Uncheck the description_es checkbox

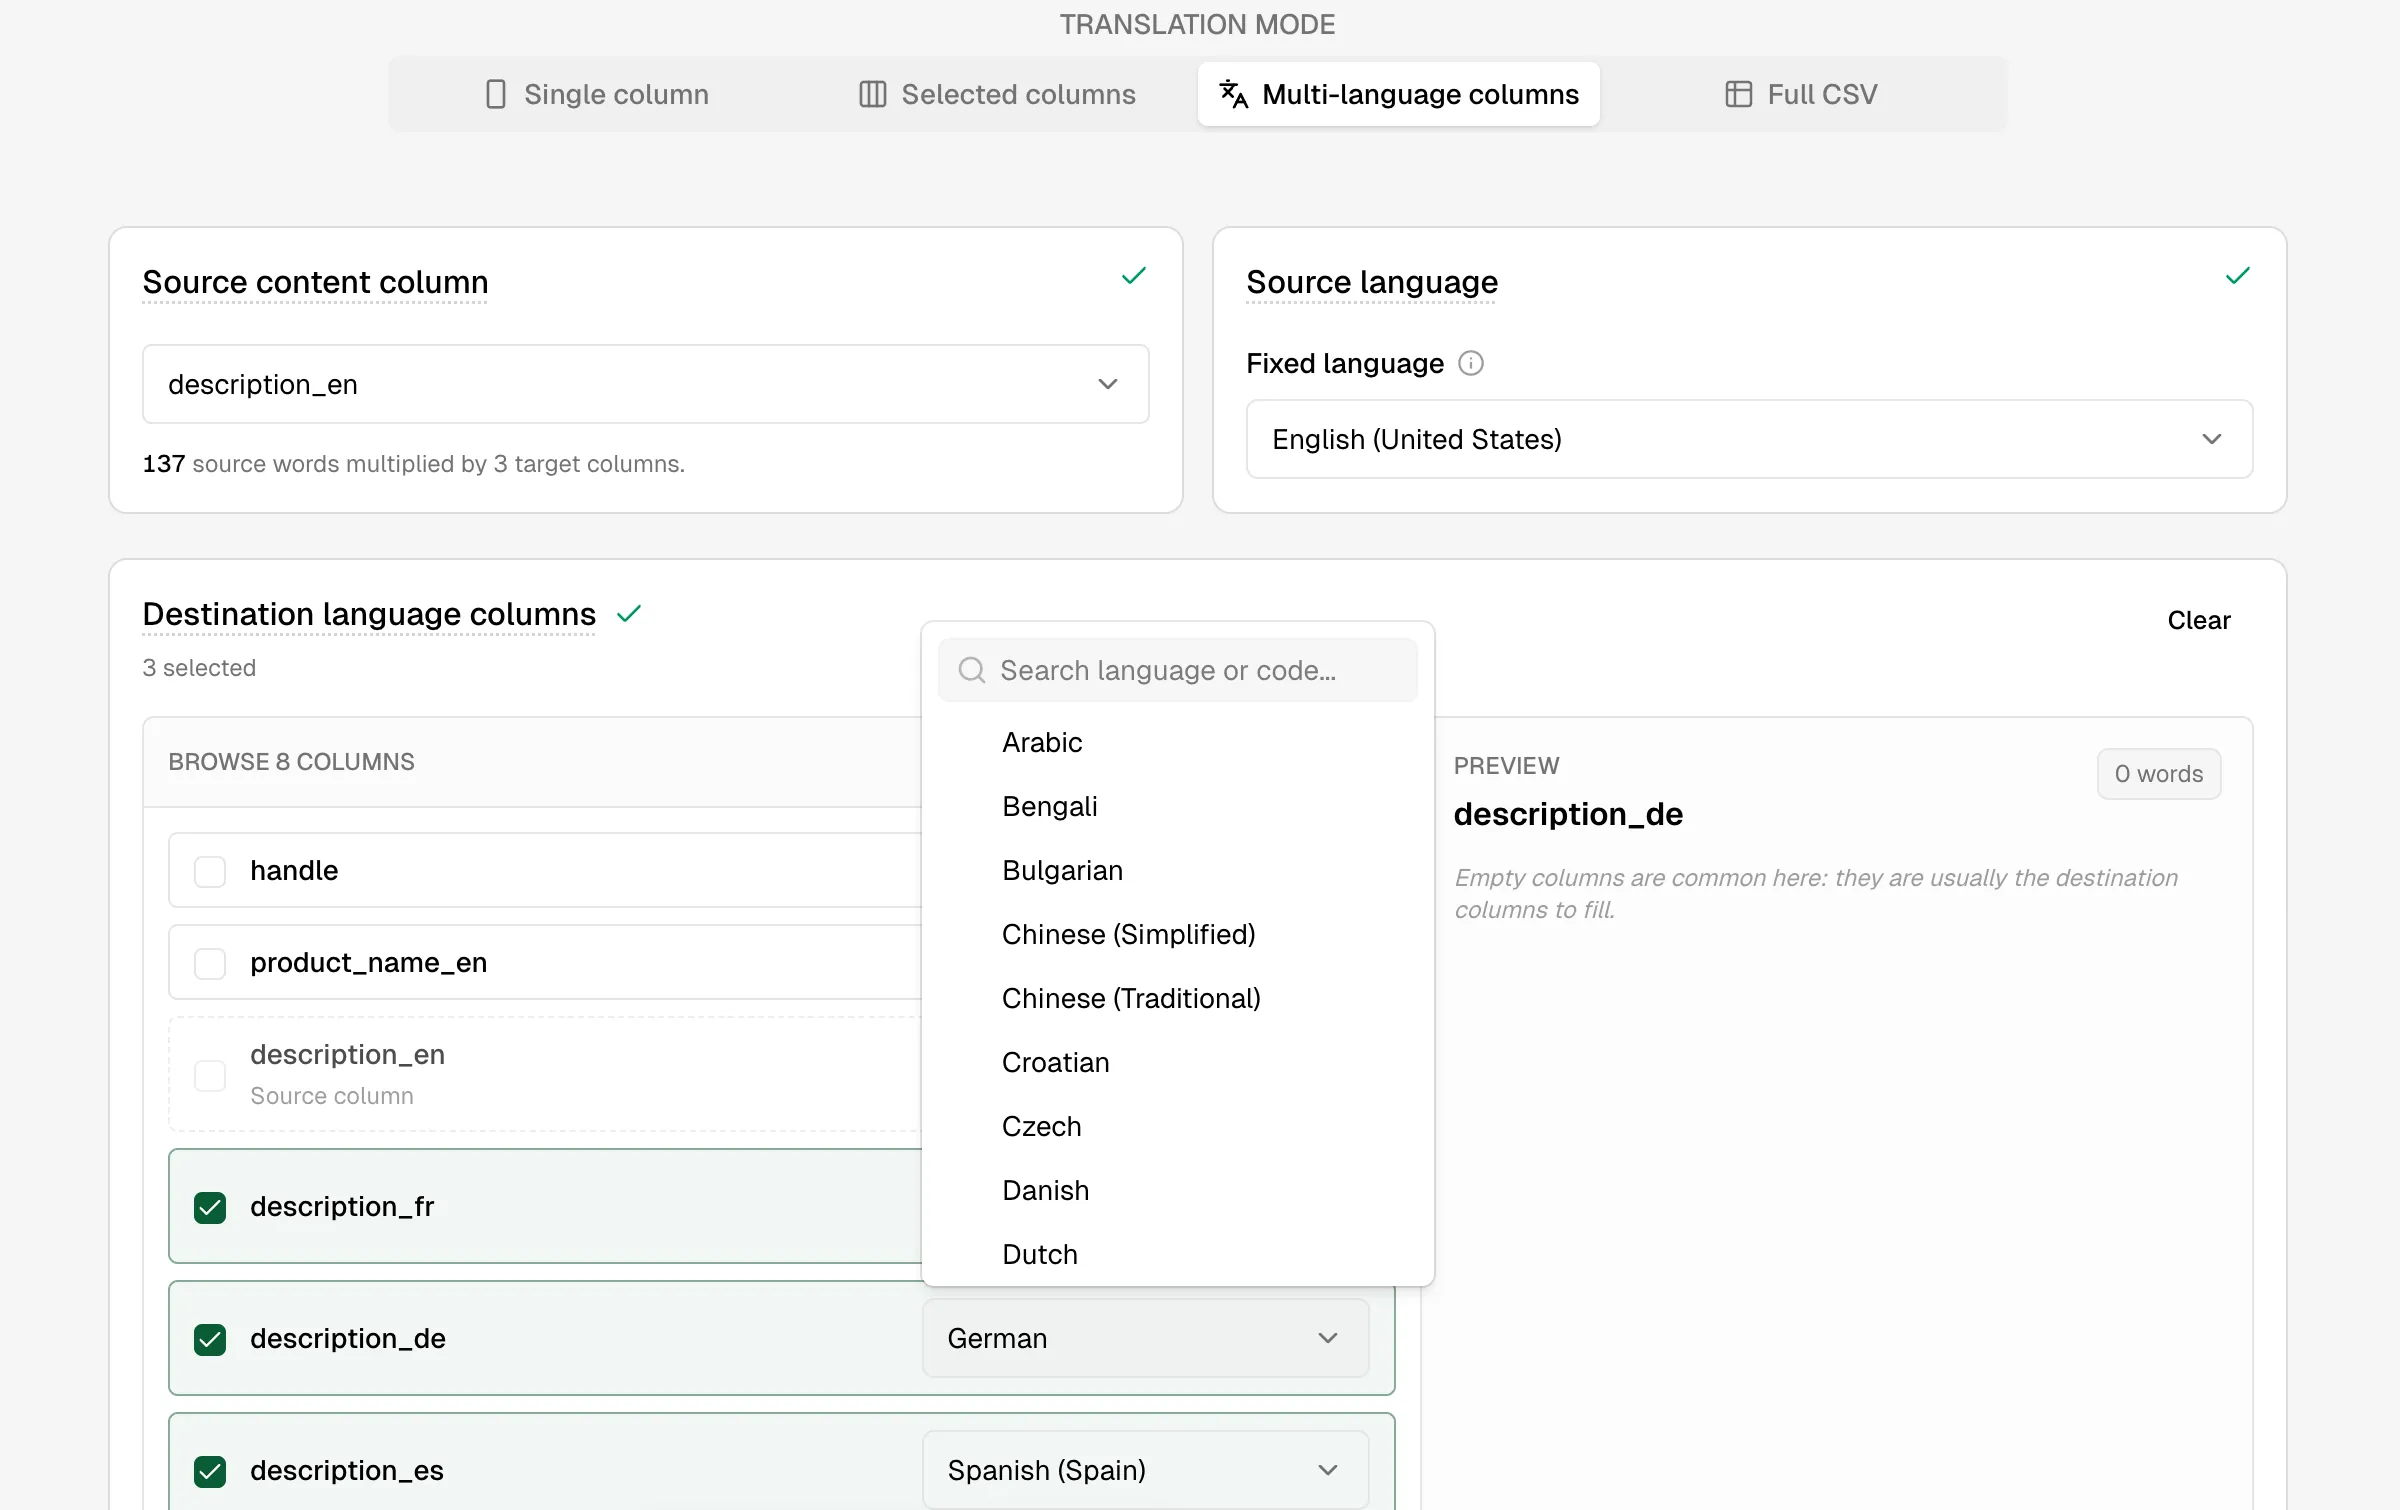pos(210,1471)
